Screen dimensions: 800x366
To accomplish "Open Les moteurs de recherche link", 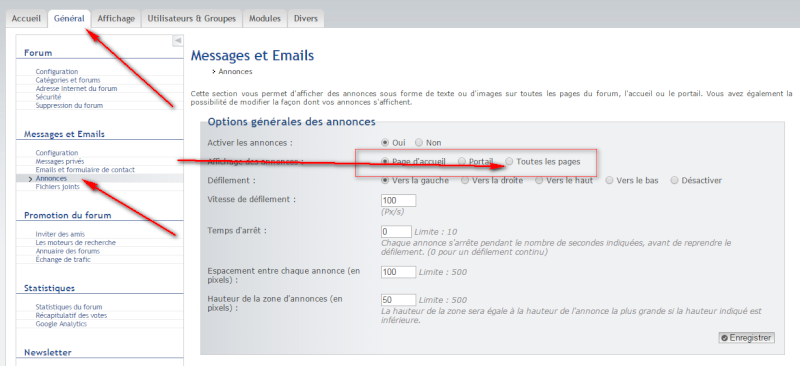I will [x=76, y=242].
